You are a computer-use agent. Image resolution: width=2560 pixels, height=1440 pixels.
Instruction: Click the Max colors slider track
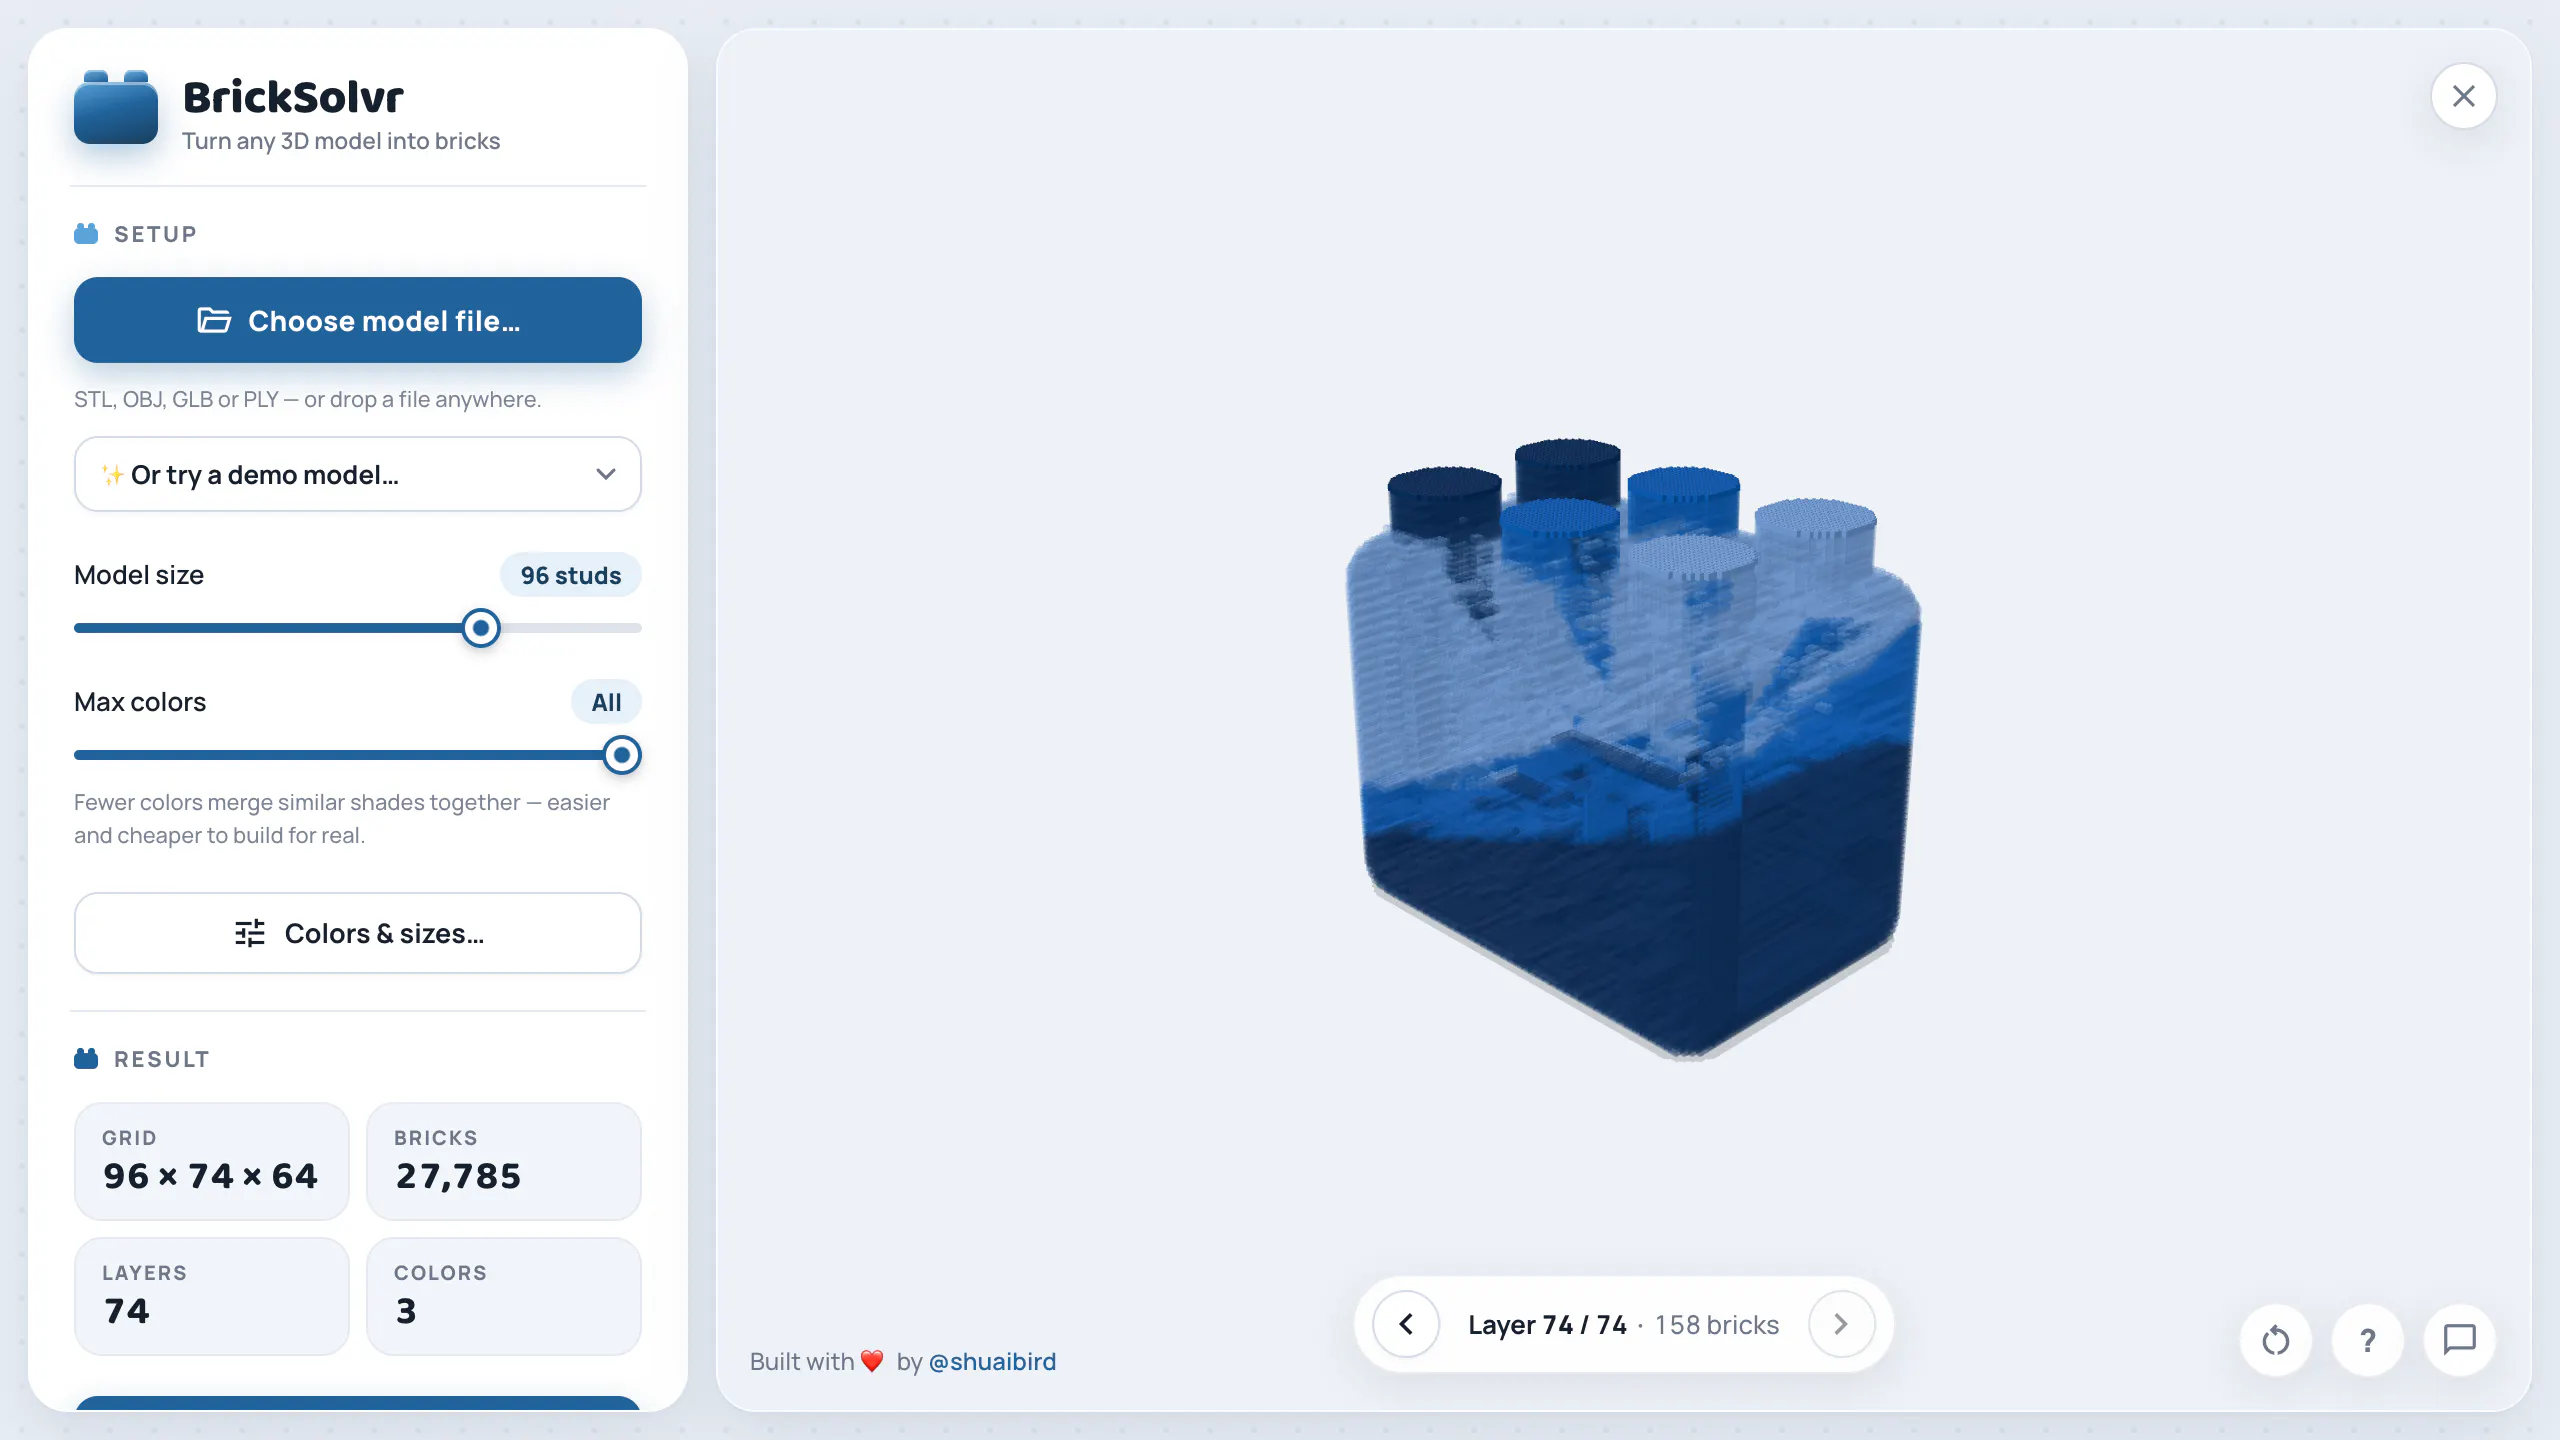click(x=358, y=755)
